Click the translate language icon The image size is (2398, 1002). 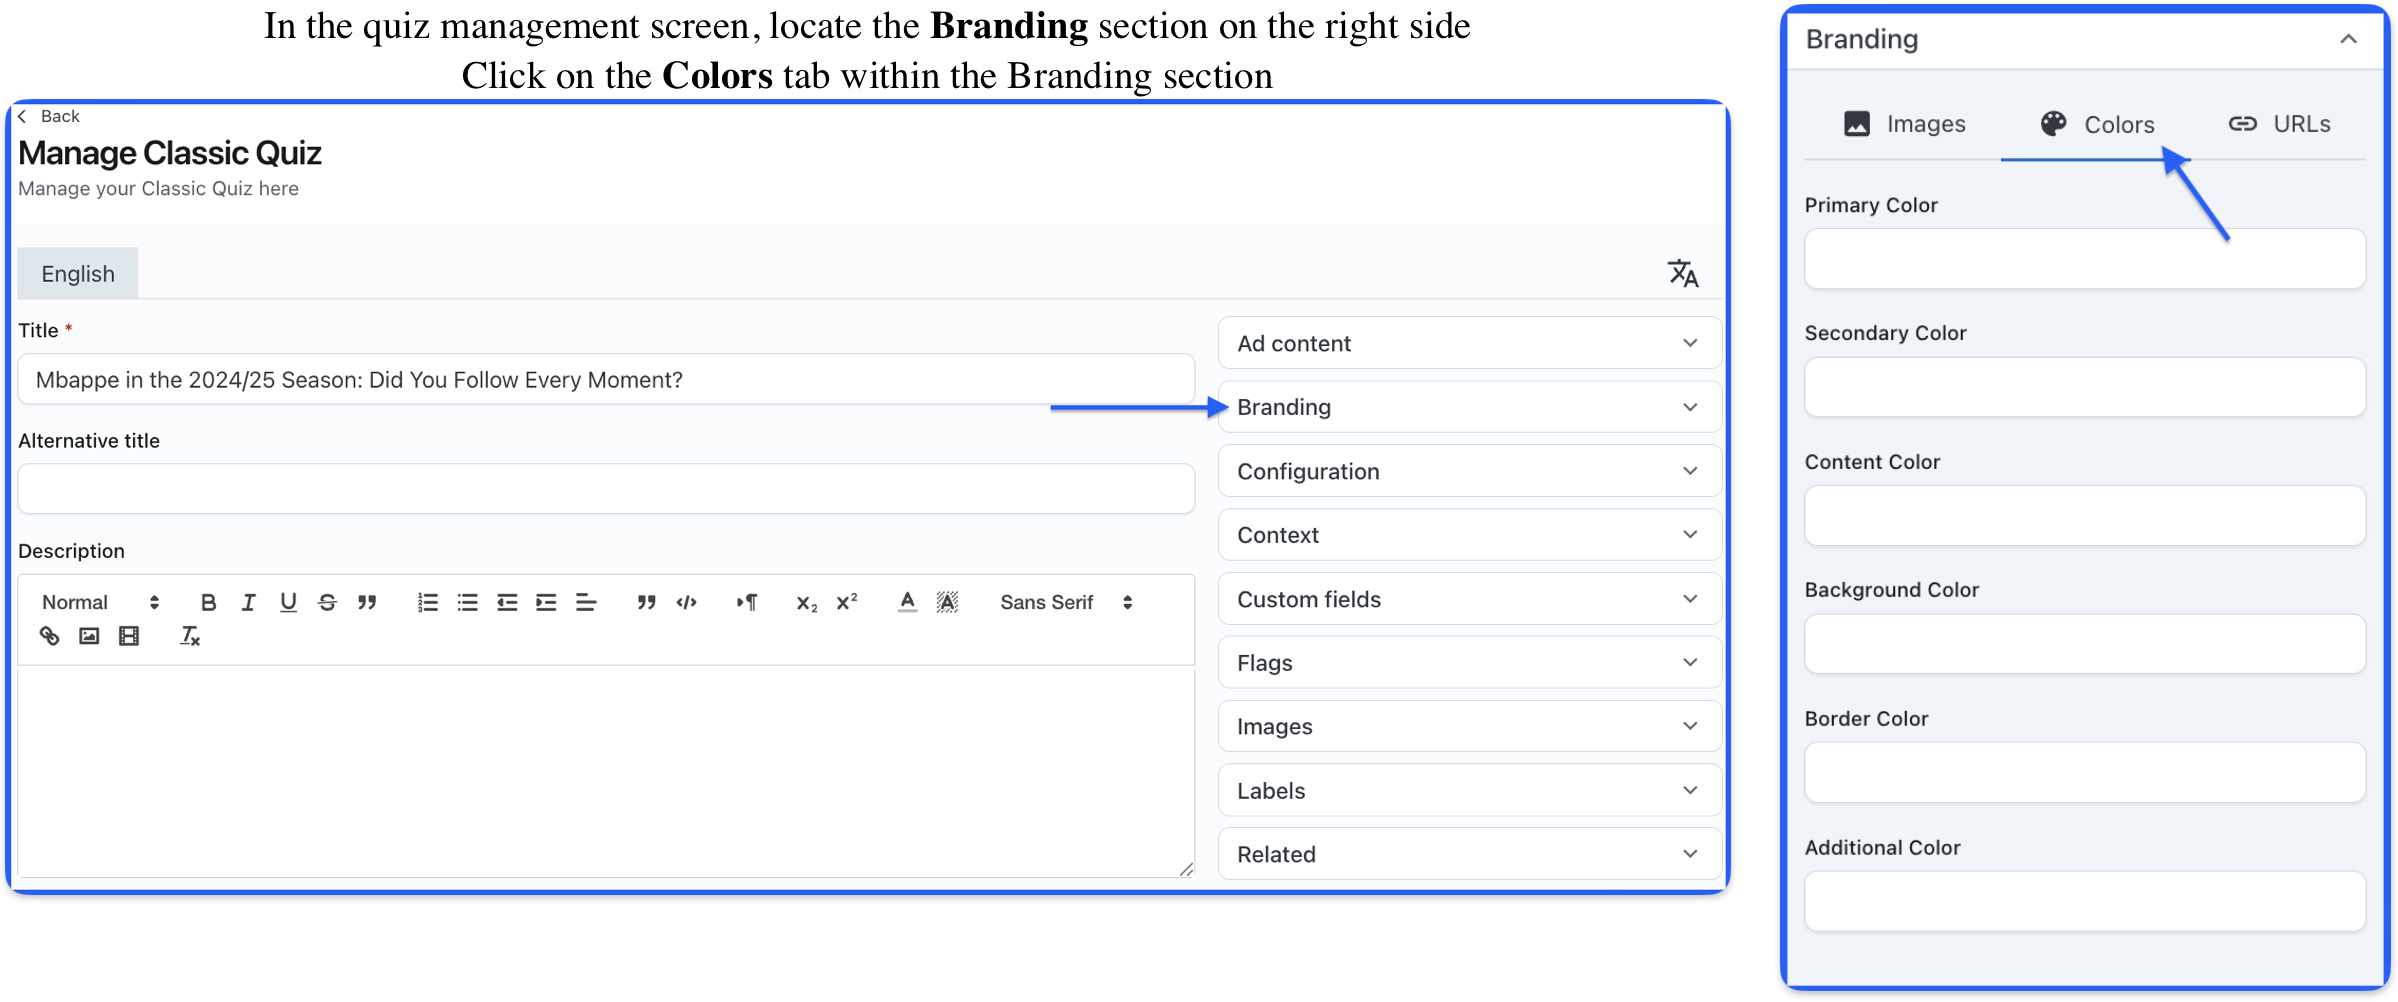(1682, 273)
